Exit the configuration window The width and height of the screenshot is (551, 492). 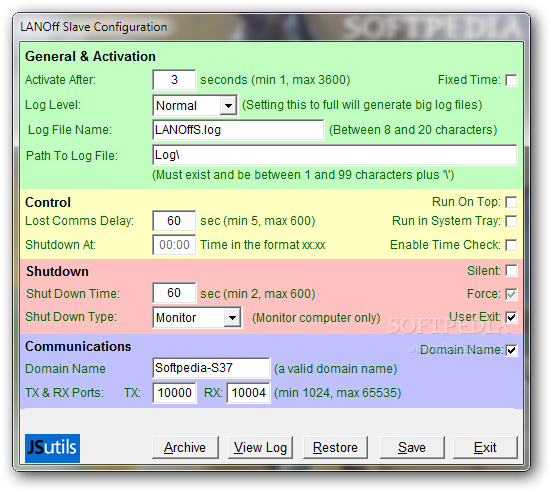(485, 448)
